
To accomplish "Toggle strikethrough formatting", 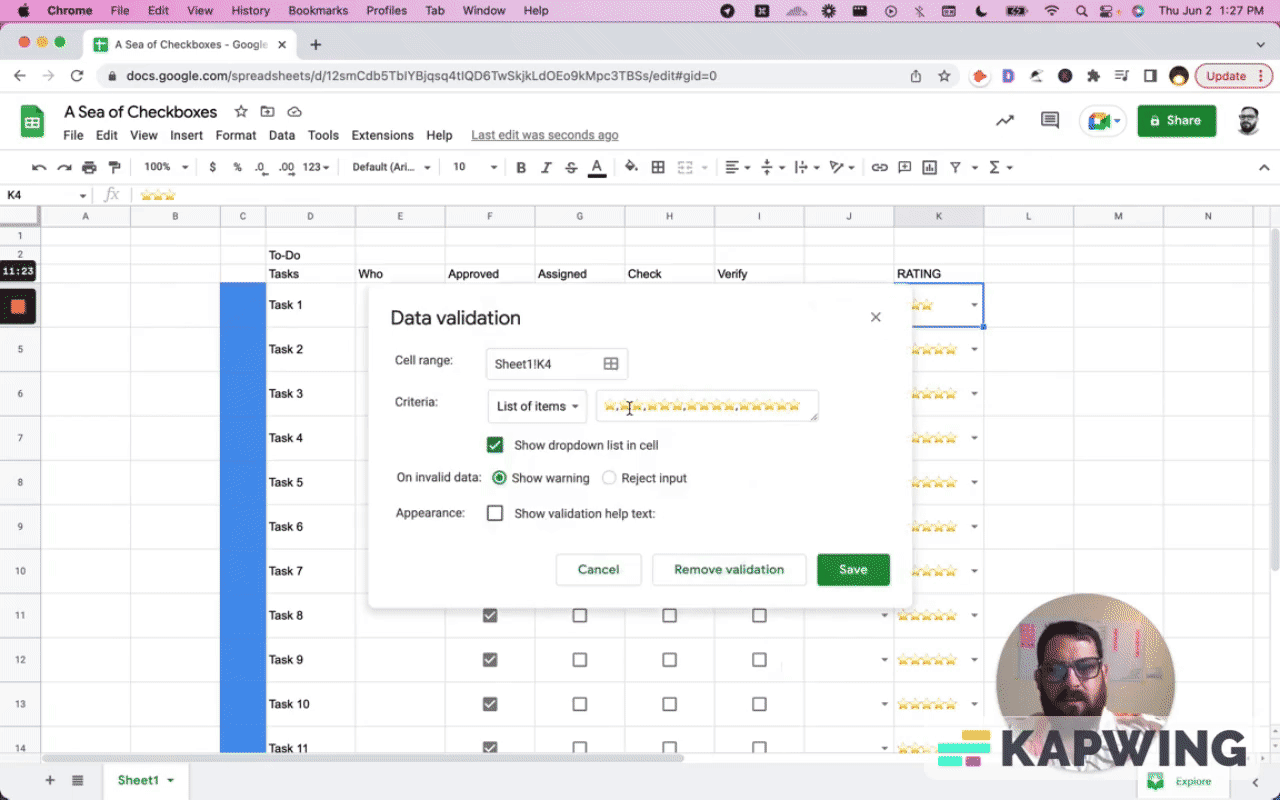I will [571, 167].
